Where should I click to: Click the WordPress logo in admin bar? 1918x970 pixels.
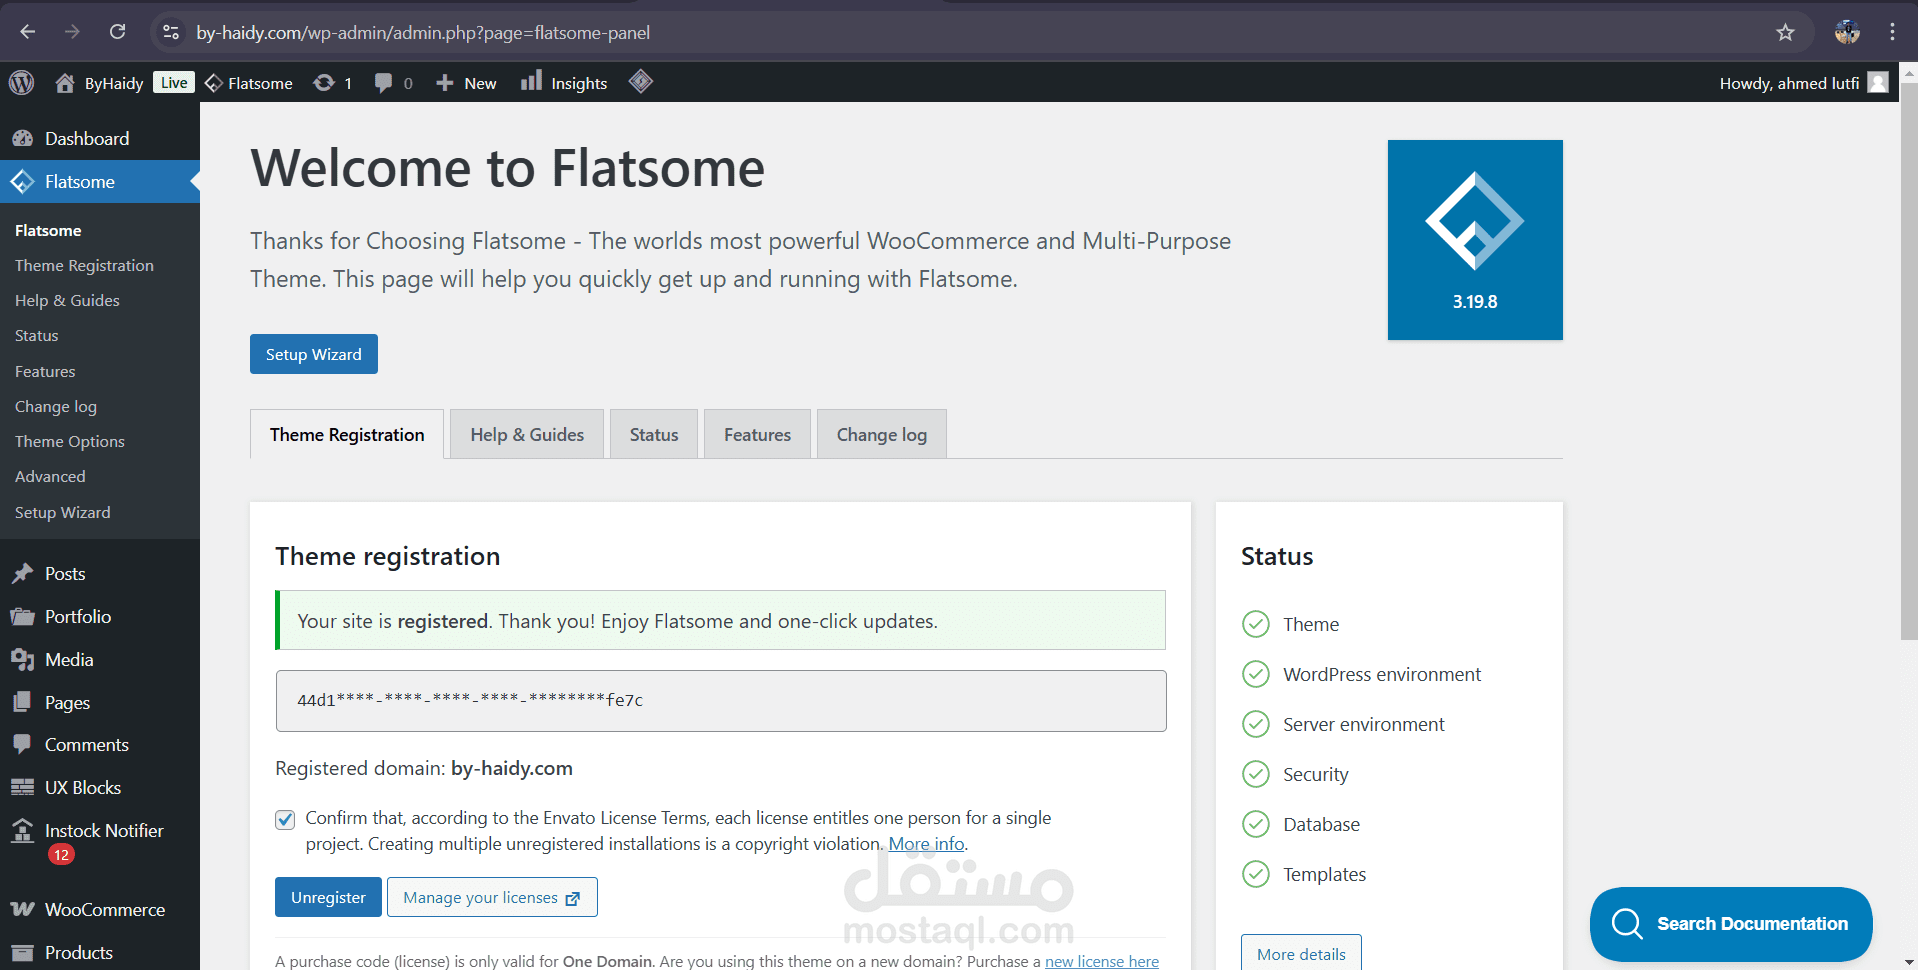[x=22, y=82]
